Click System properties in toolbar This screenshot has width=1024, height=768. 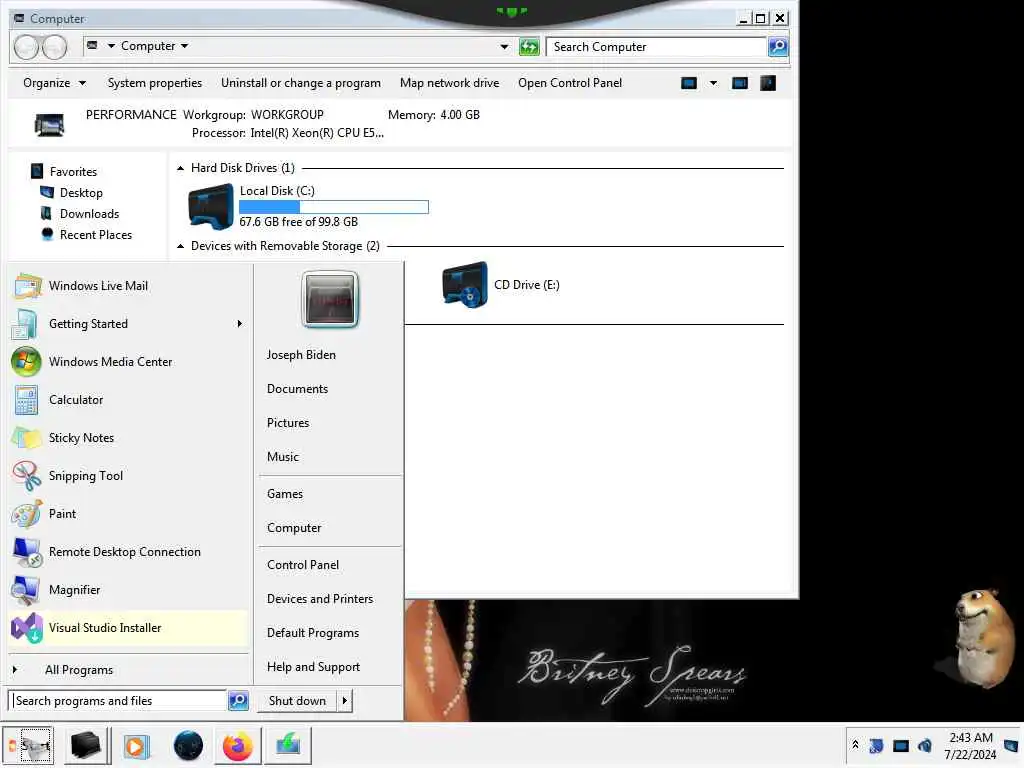[x=155, y=83]
